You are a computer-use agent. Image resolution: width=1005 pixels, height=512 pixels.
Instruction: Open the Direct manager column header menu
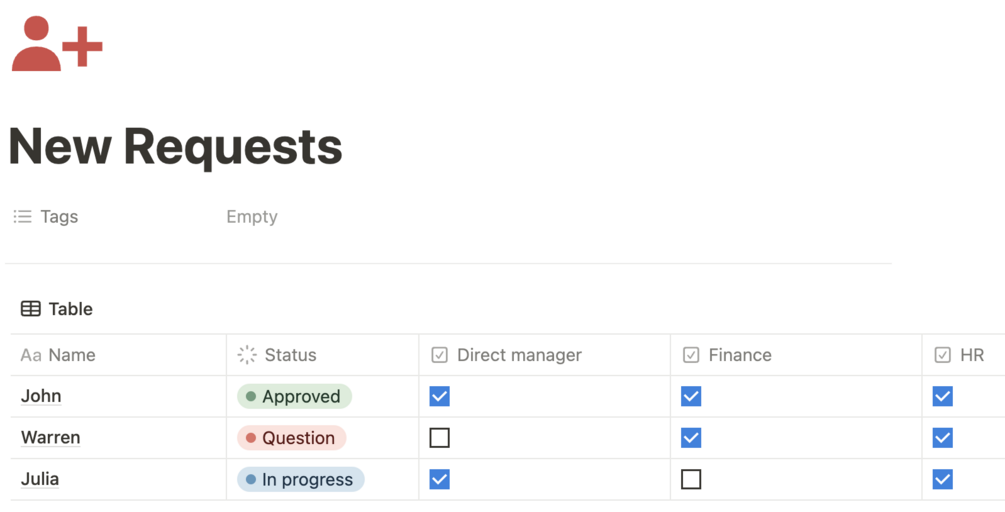coord(519,355)
